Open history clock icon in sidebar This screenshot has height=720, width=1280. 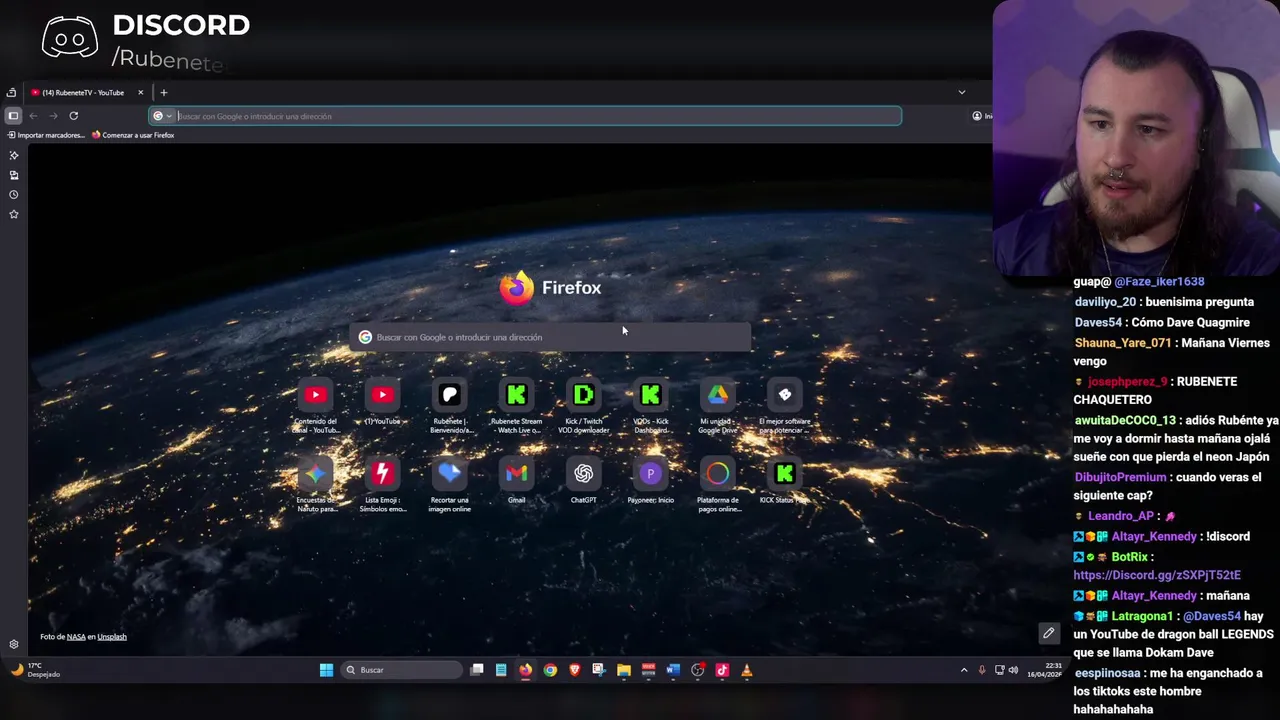pyautogui.click(x=14, y=194)
